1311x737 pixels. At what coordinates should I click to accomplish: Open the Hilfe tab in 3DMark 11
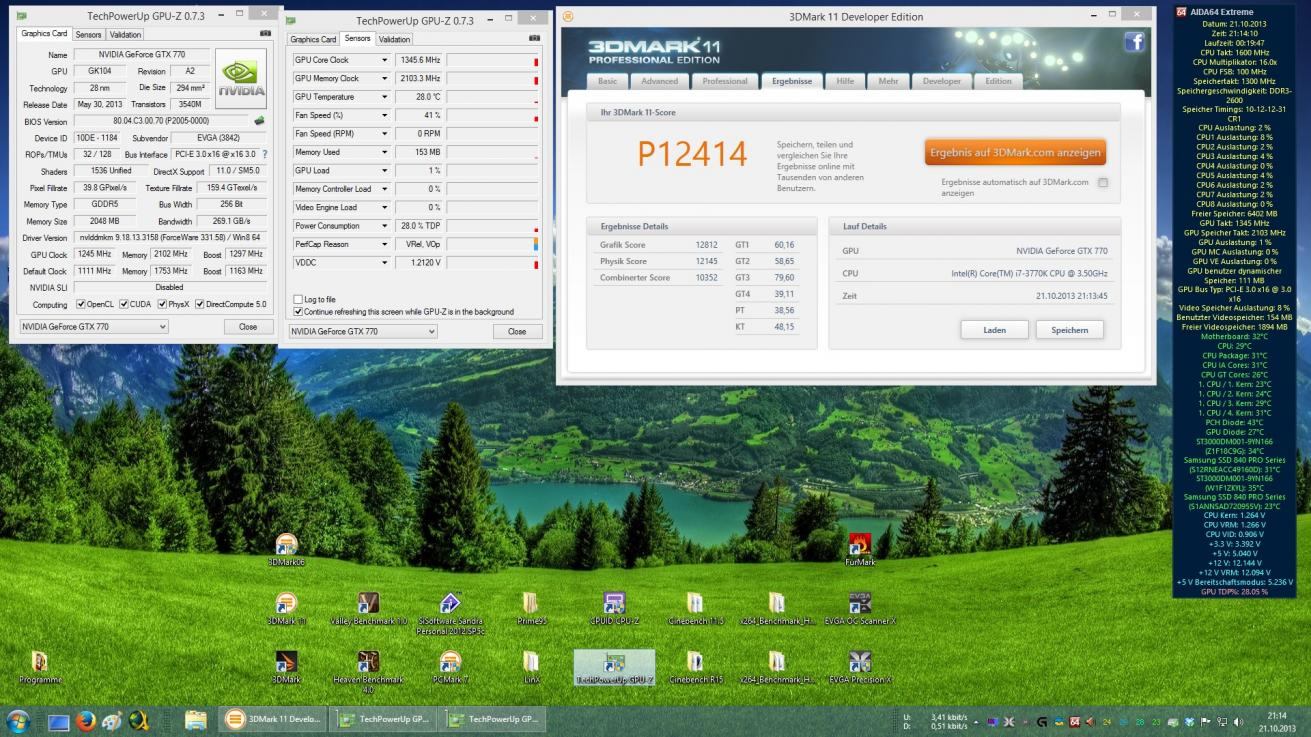tap(845, 81)
